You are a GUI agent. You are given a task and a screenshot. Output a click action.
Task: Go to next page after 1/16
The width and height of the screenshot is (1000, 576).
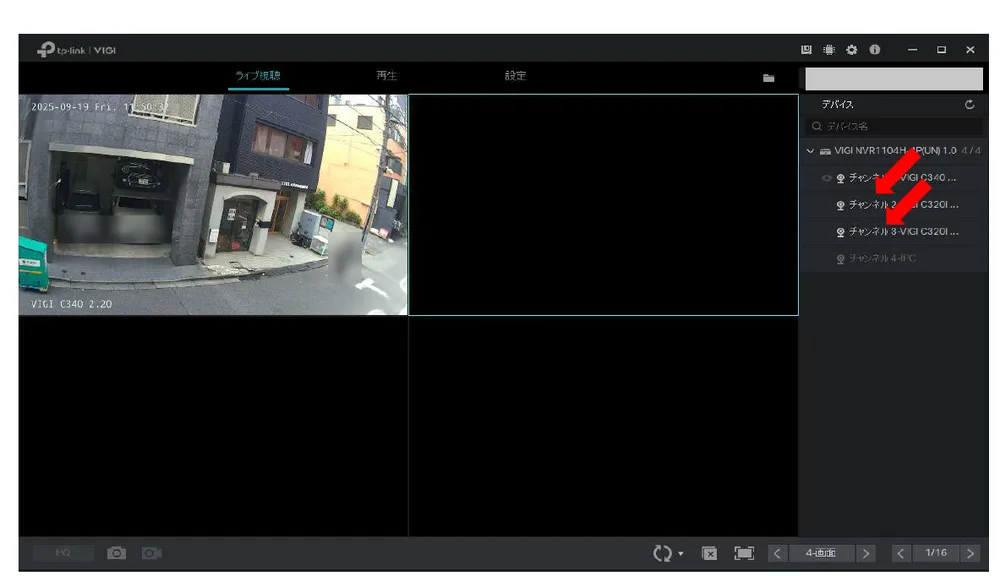click(970, 553)
